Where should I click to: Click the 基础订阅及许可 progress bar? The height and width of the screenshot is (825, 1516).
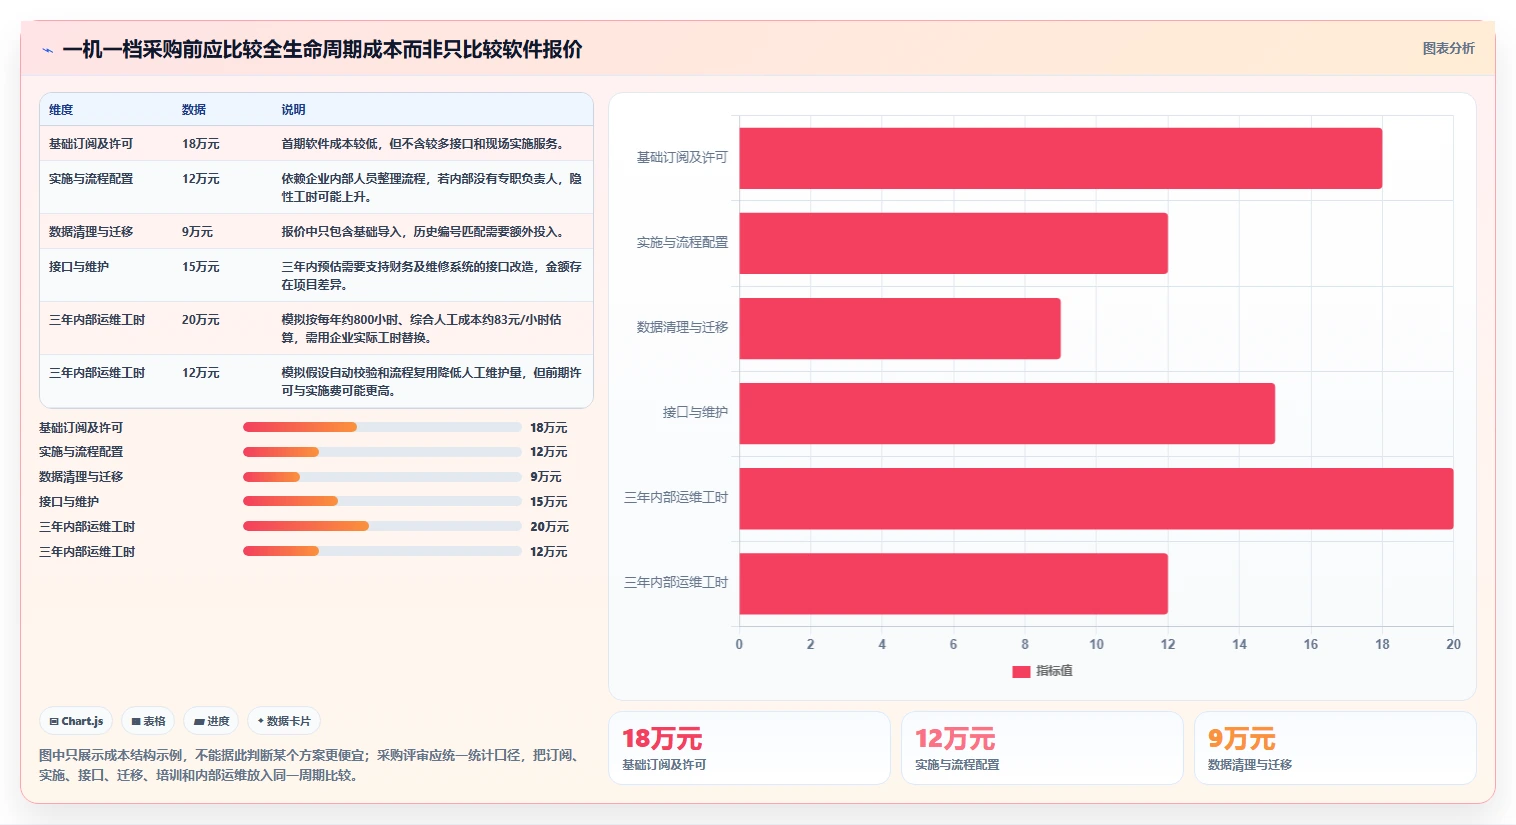click(x=382, y=427)
